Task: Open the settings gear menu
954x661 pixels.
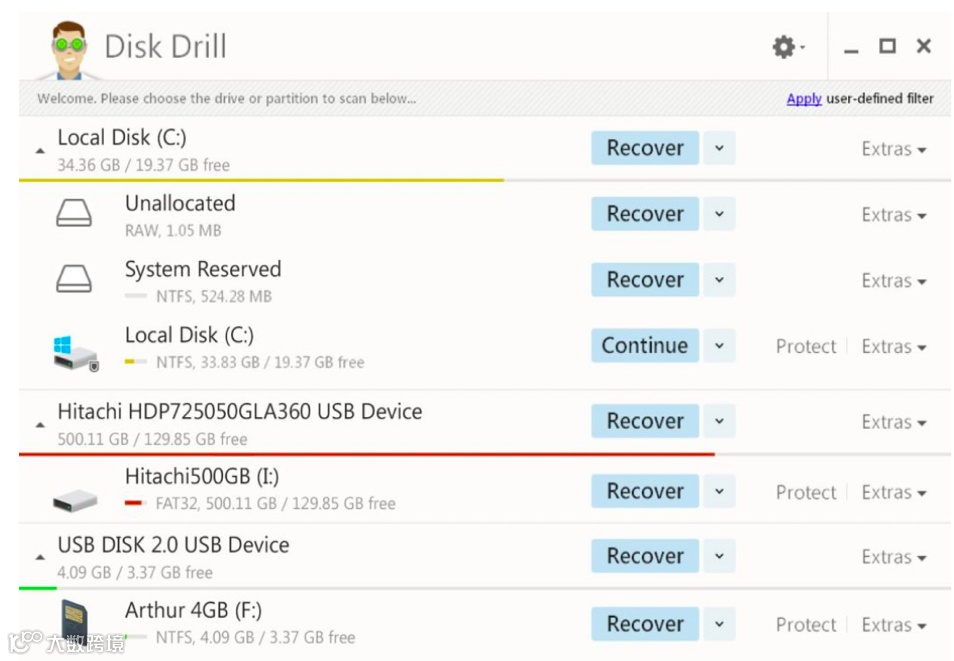Action: 787,46
